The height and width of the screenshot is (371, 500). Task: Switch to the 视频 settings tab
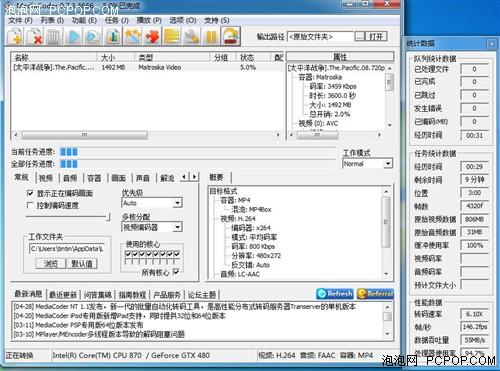click(x=46, y=178)
